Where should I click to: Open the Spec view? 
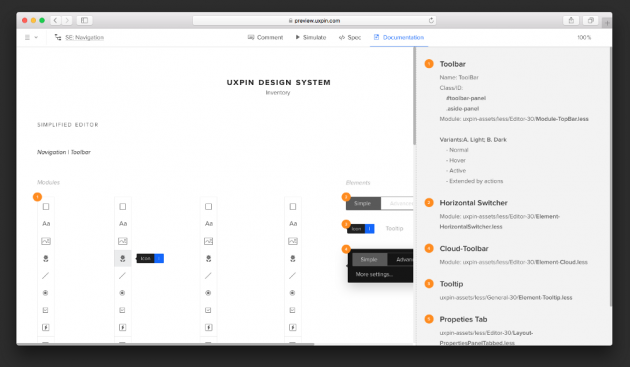pos(350,37)
